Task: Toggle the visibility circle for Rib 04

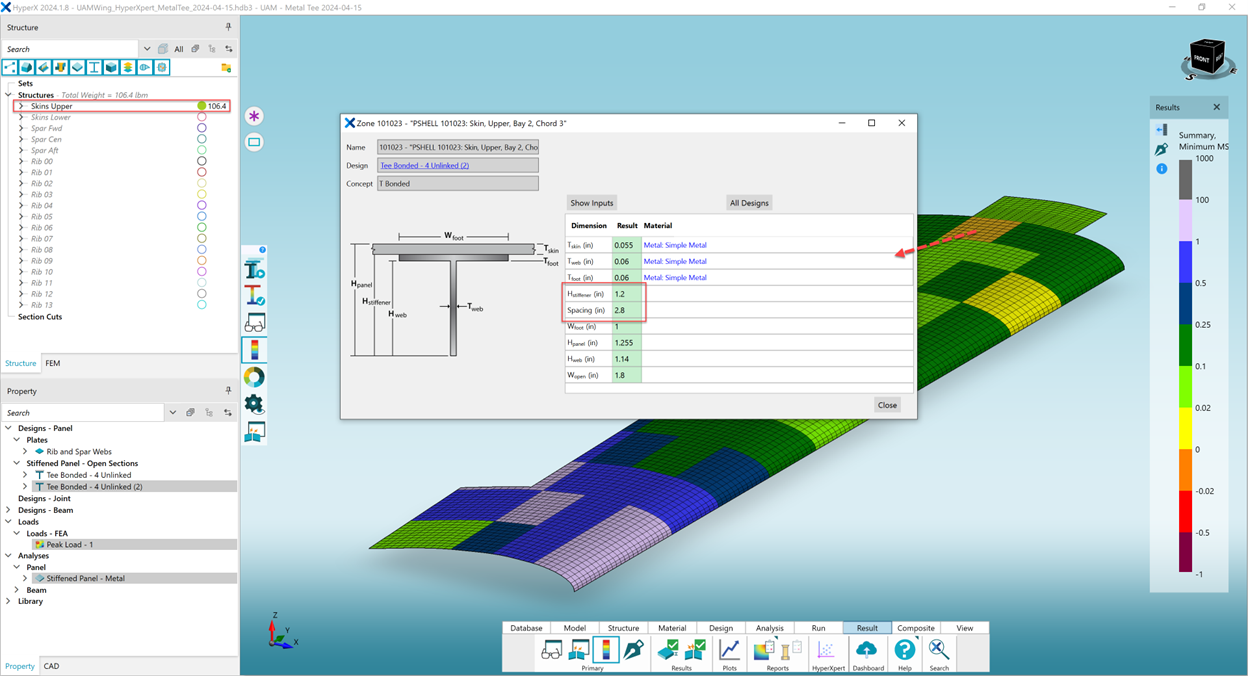Action: point(201,205)
